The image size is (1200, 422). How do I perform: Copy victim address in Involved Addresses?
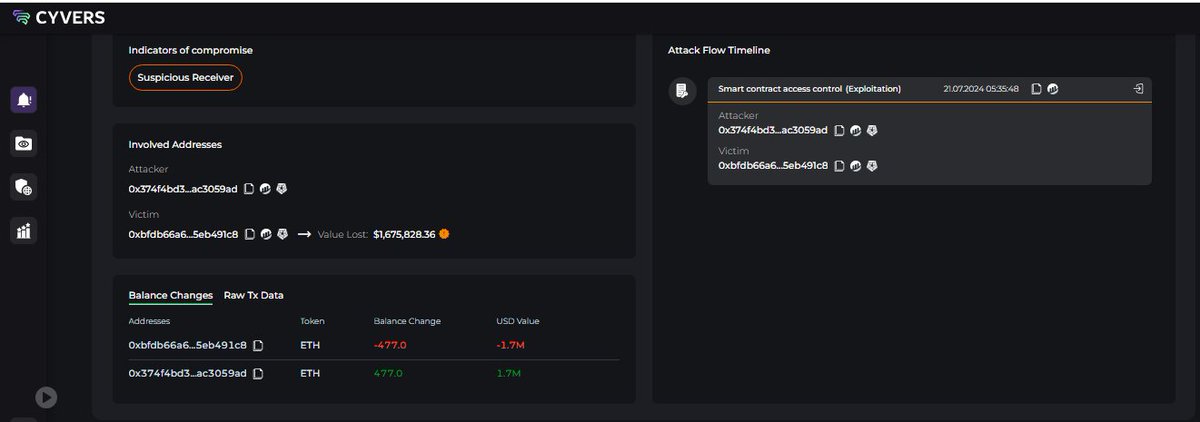pos(249,234)
